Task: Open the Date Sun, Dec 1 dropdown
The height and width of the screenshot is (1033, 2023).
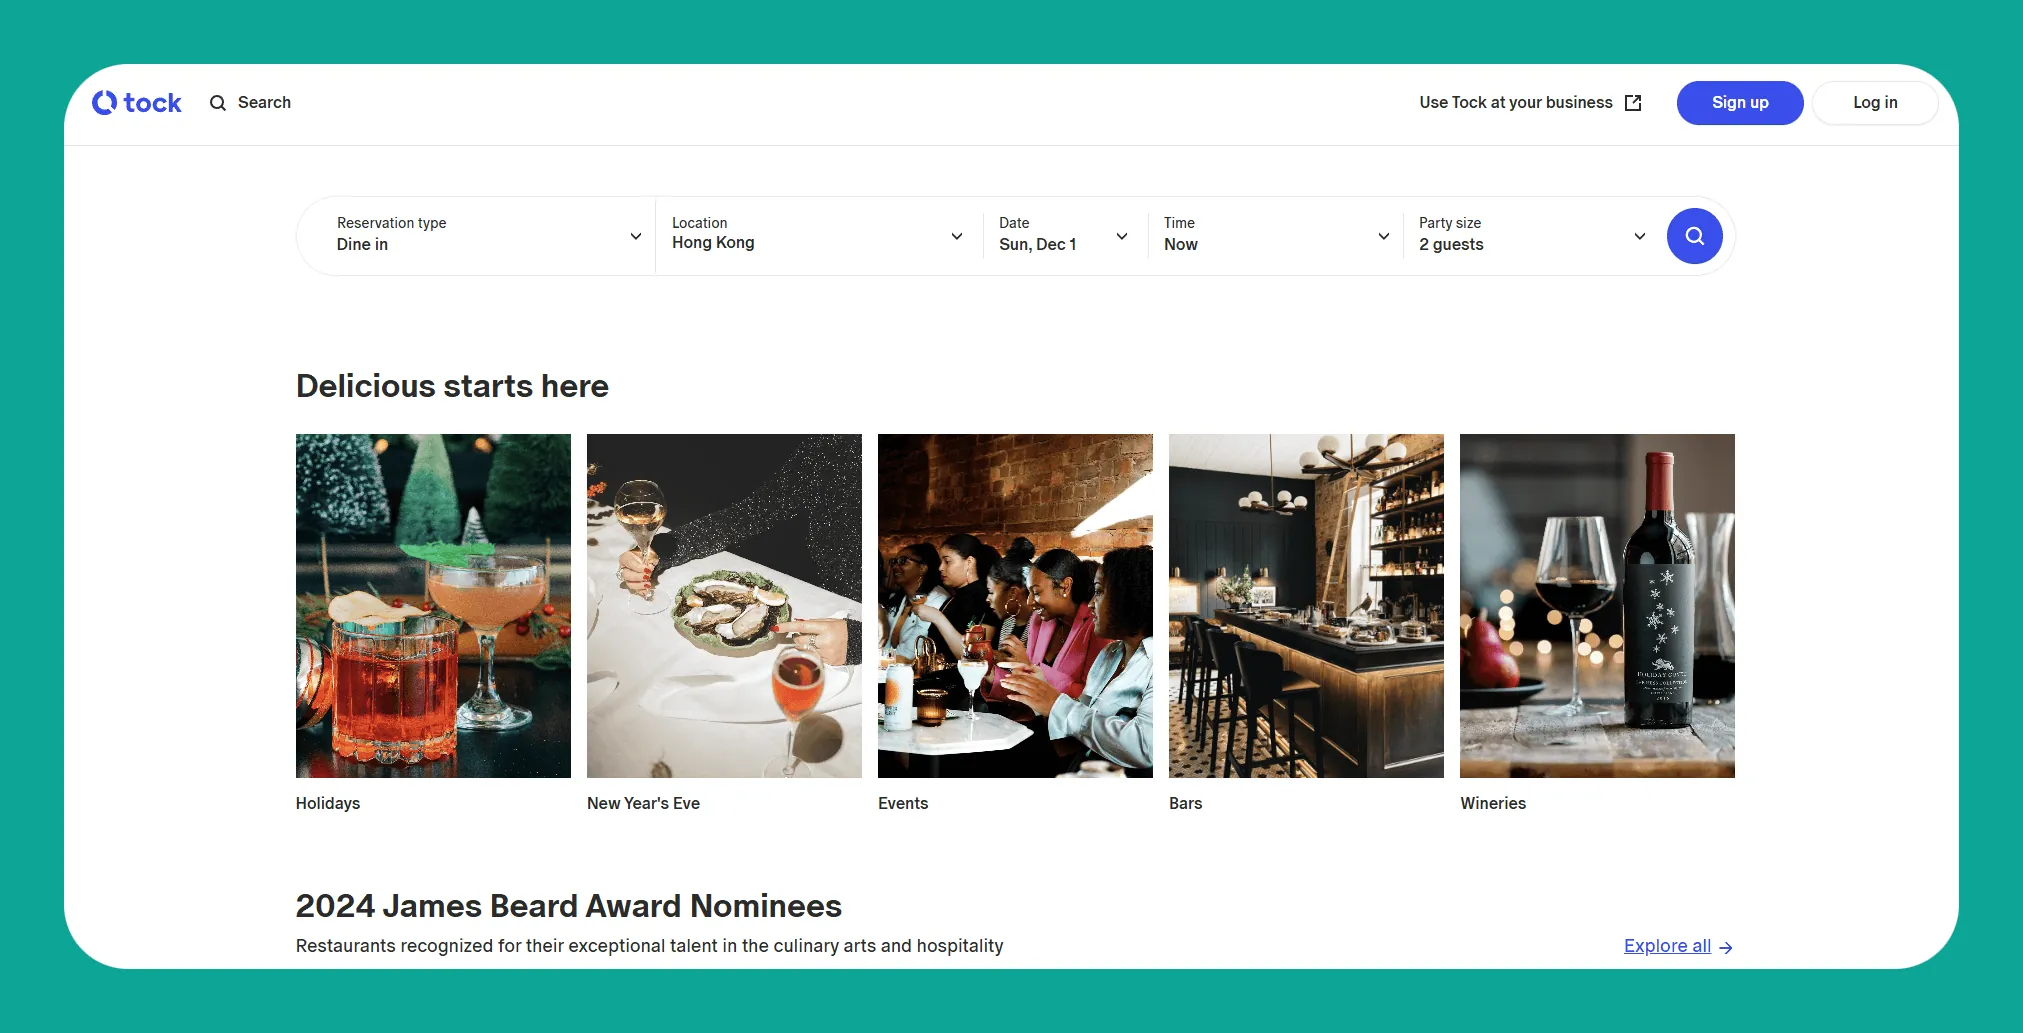Action: (1064, 236)
